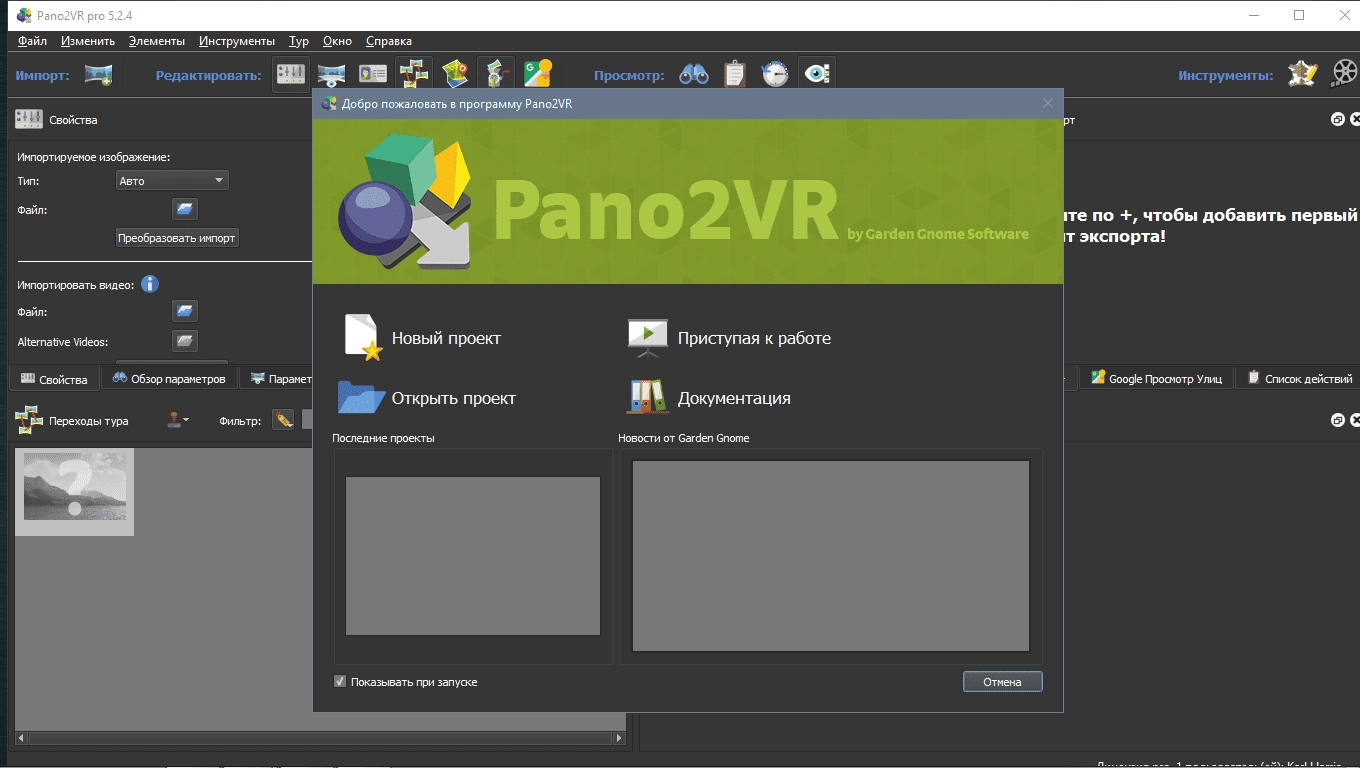Click the filter tag icon
1360x768 pixels.
[x=284, y=420]
